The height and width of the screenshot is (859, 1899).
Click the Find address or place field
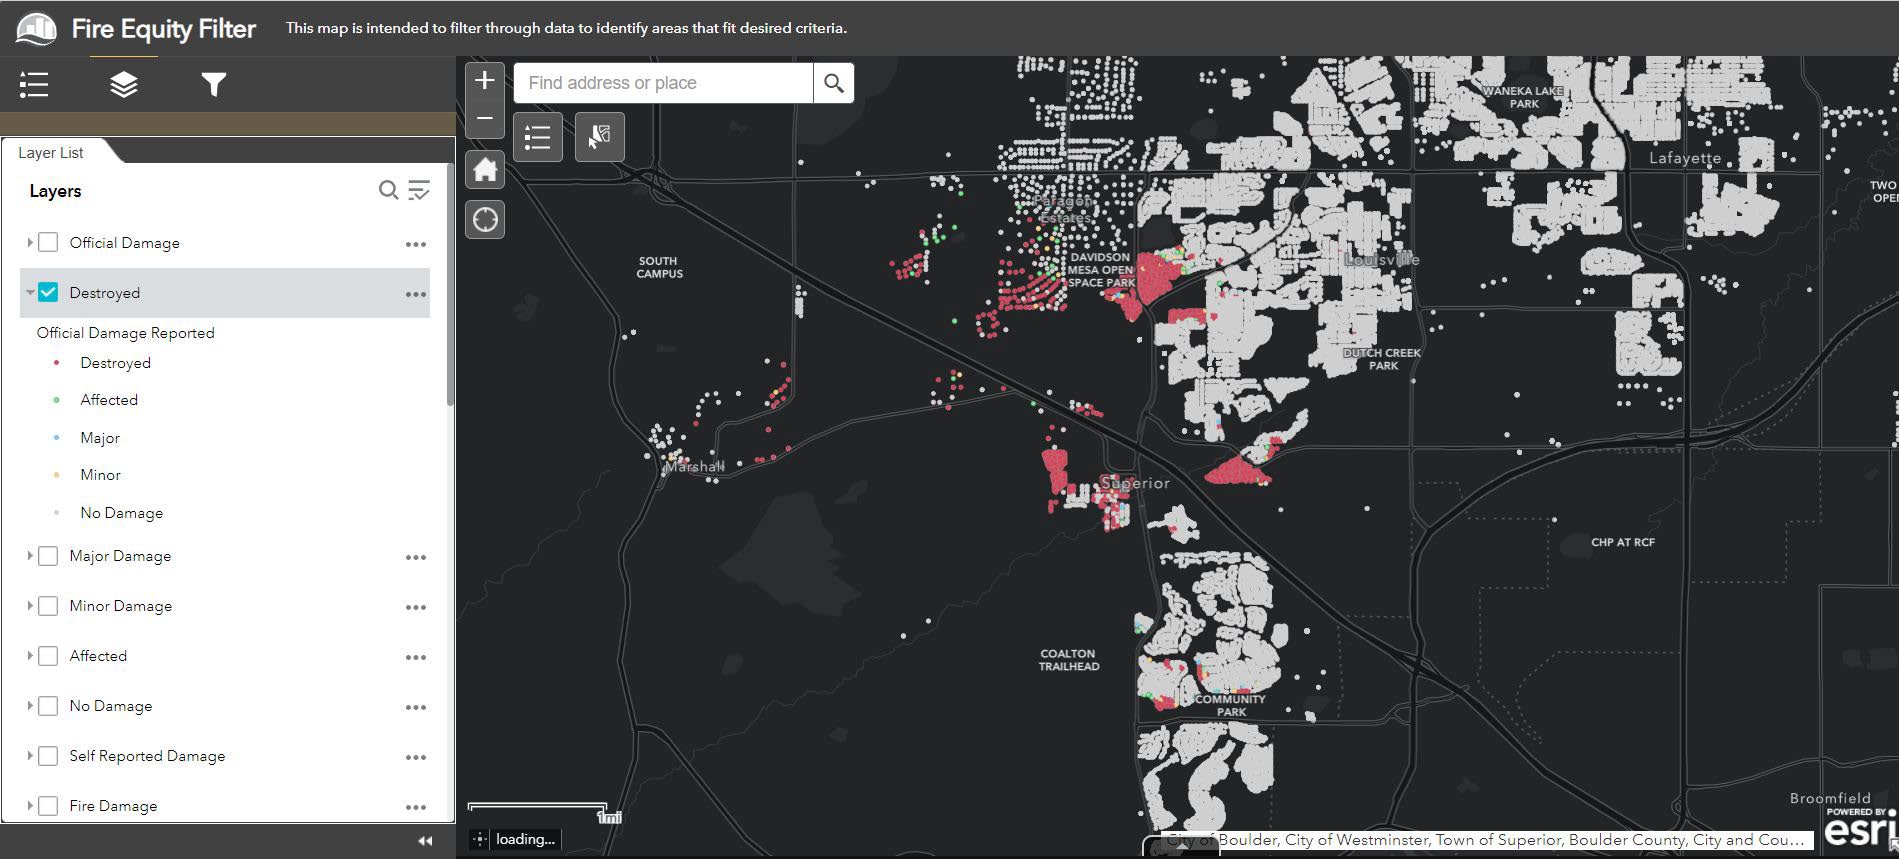(662, 83)
